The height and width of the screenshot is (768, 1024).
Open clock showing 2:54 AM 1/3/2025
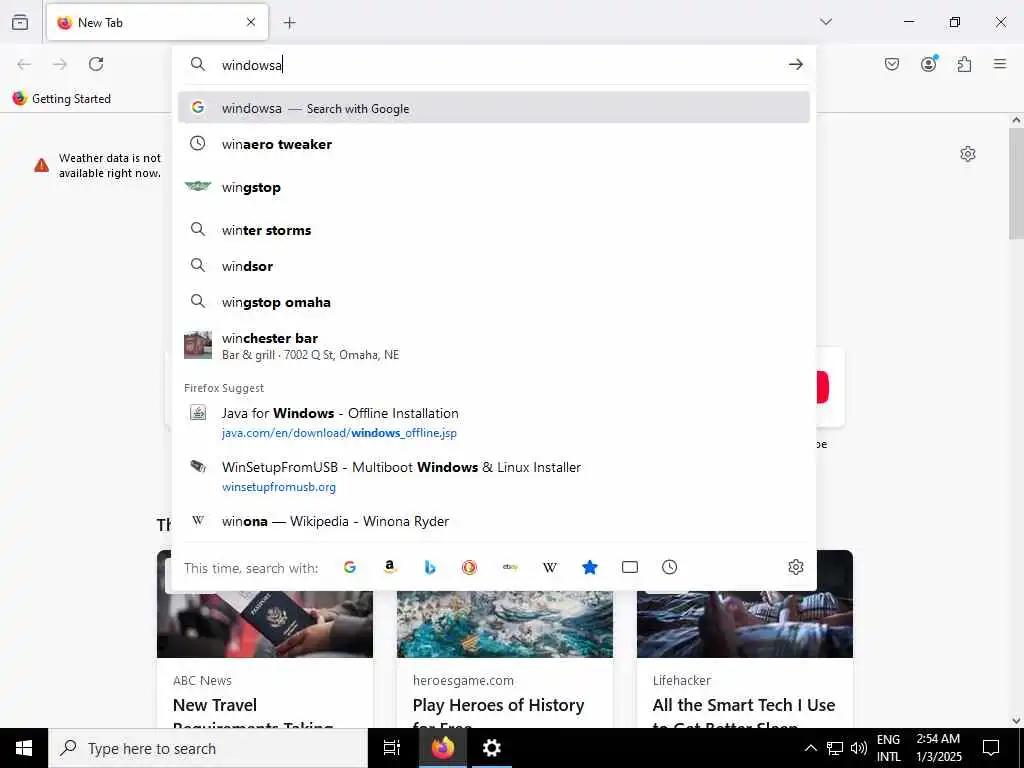[x=938, y=748]
